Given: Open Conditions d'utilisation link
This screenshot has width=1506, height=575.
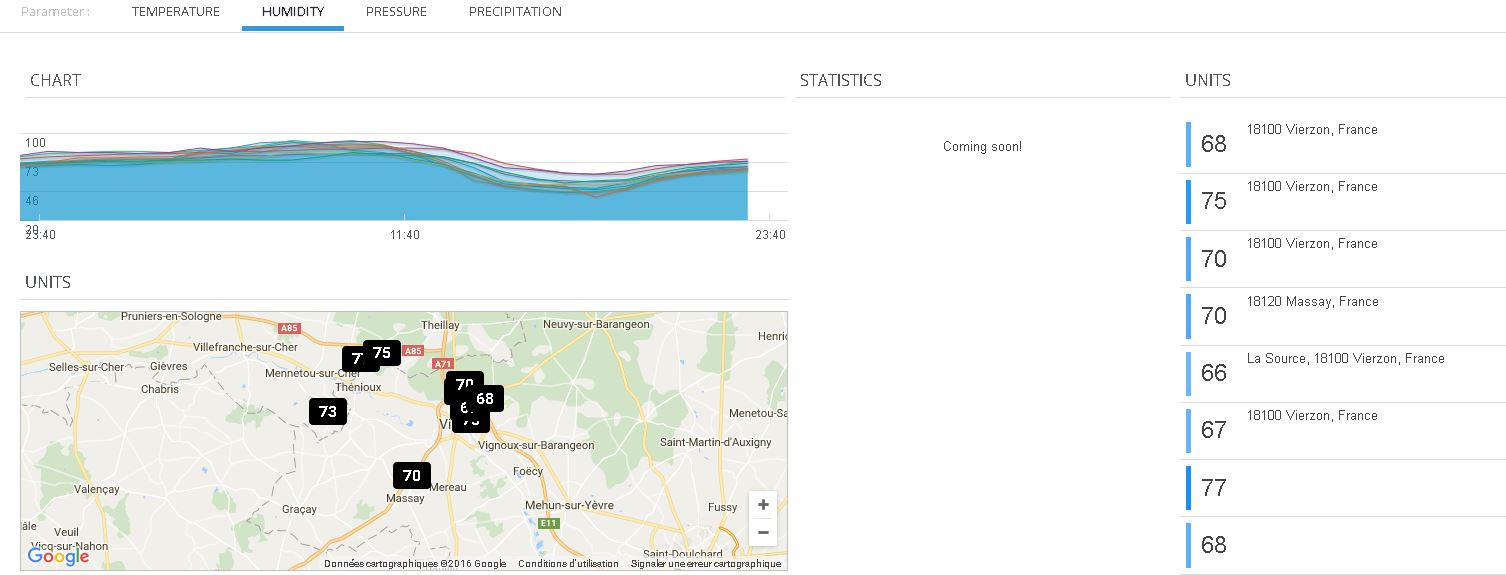Looking at the screenshot, I should point(568,564).
